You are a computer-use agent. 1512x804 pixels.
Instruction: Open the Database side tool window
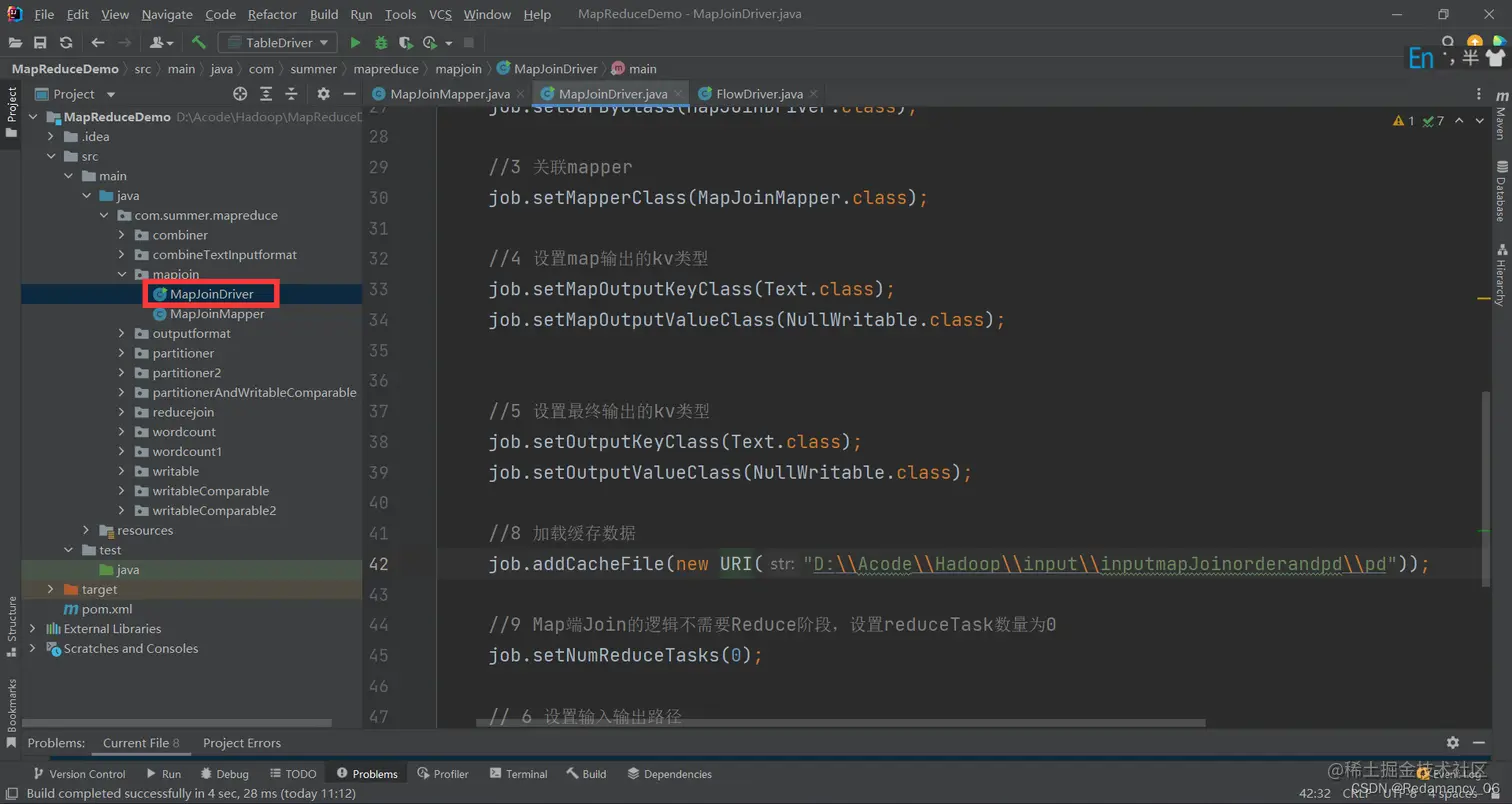1501,190
